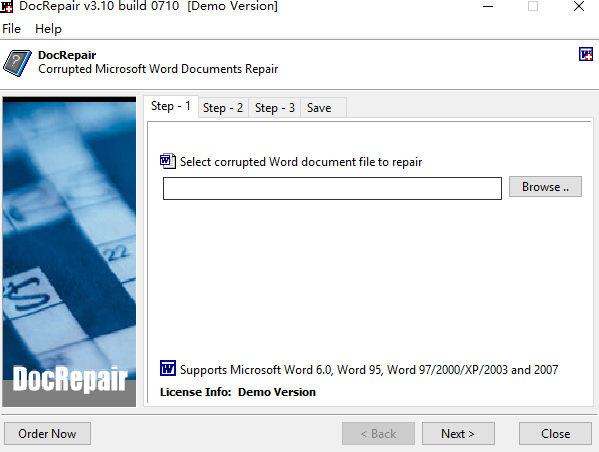Viewport: 599px width, 452px height.
Task: Click the Word repair icon at top right
Action: tap(586, 54)
